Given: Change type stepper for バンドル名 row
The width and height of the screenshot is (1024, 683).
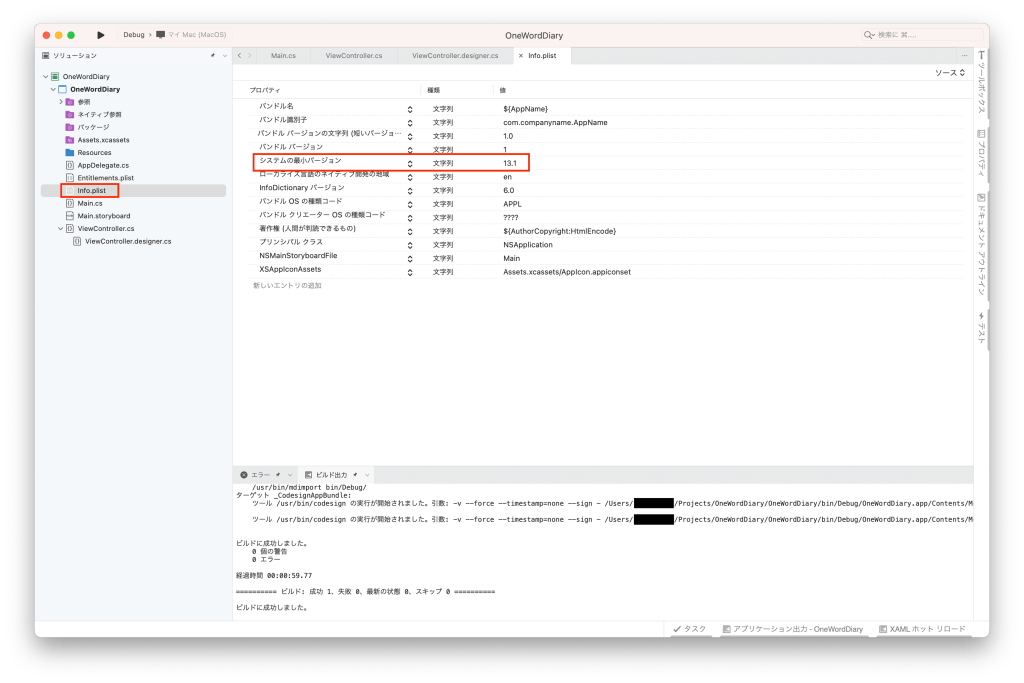Looking at the screenshot, I should [410, 108].
